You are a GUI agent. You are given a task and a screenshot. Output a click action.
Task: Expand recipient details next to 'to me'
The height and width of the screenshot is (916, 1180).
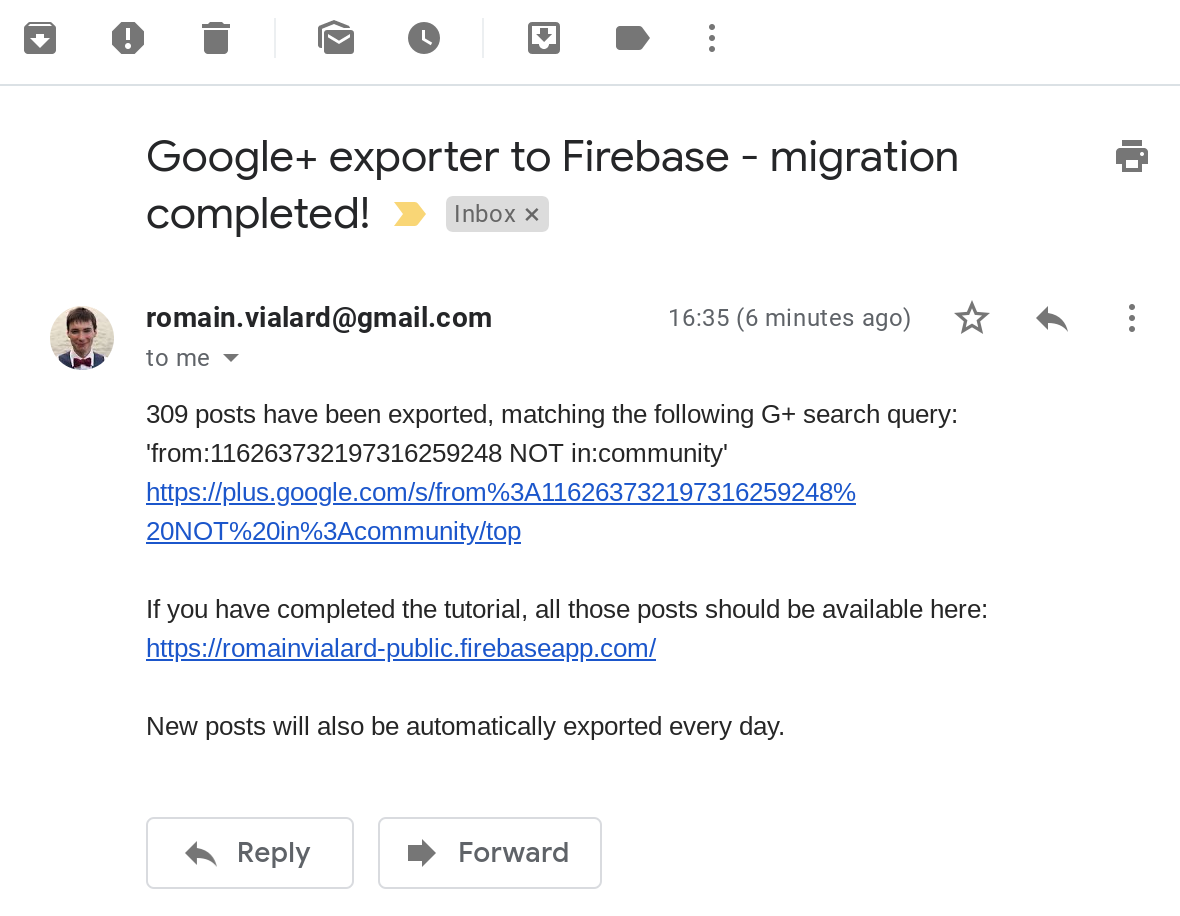[231, 358]
